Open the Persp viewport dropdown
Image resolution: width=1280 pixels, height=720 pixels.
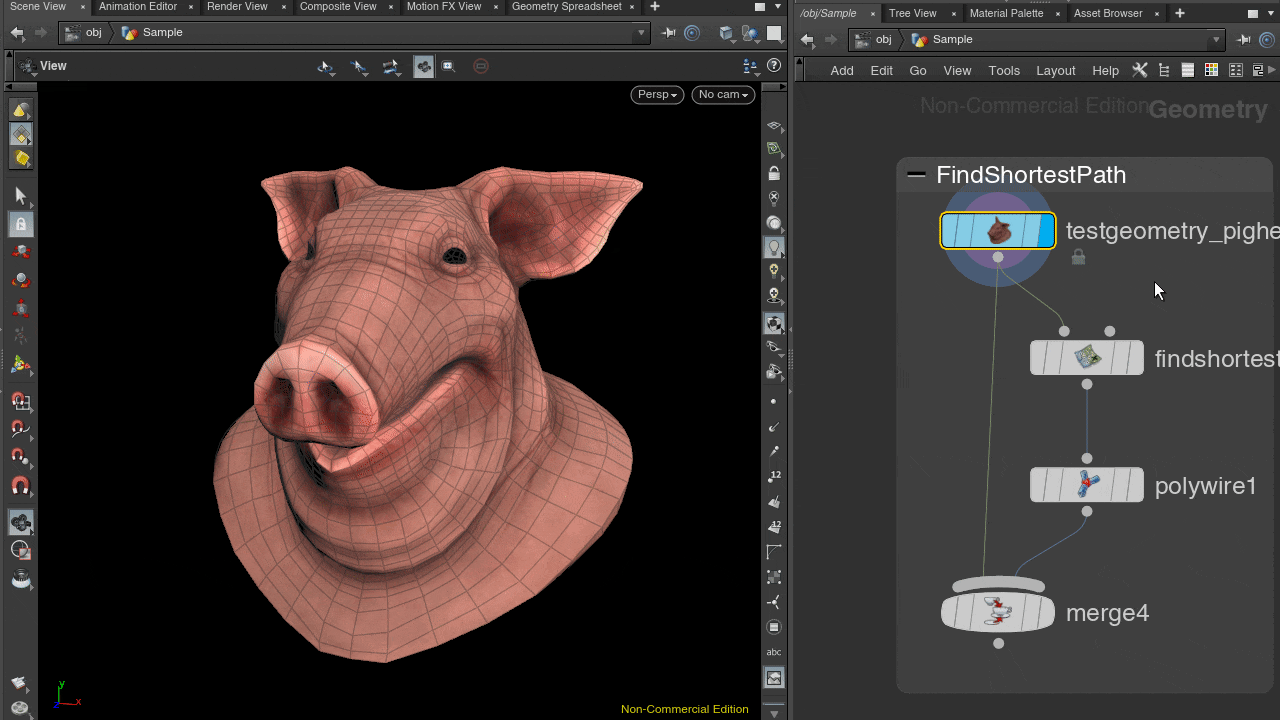coord(658,94)
